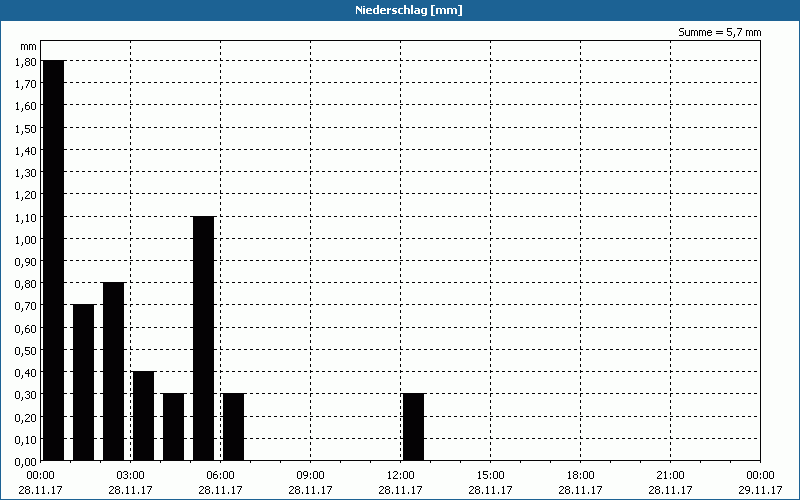Click the 28.11.17 date under 15:00

click(490, 490)
